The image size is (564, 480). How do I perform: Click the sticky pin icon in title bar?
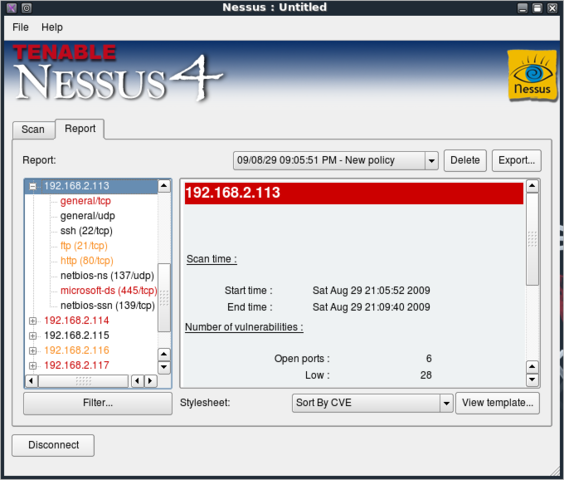27,8
